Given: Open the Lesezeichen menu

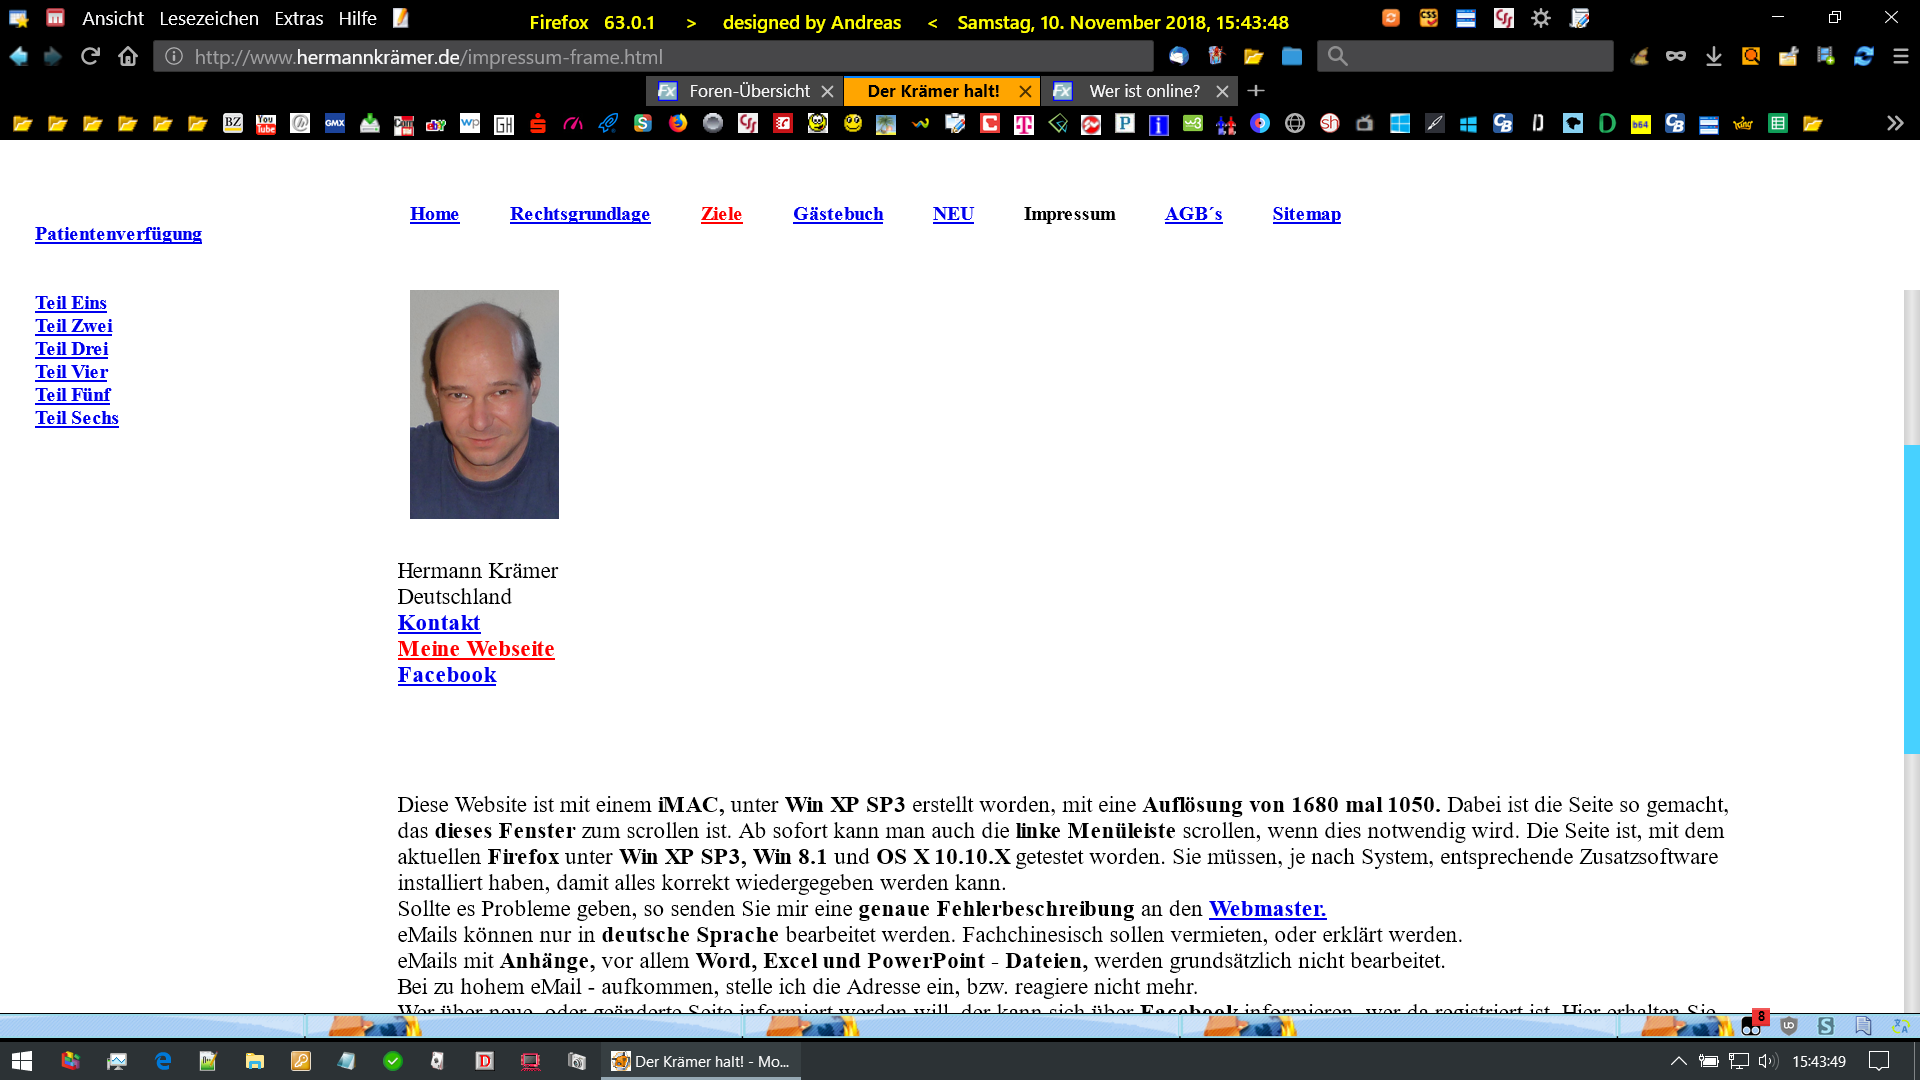Looking at the screenshot, I should coord(208,19).
